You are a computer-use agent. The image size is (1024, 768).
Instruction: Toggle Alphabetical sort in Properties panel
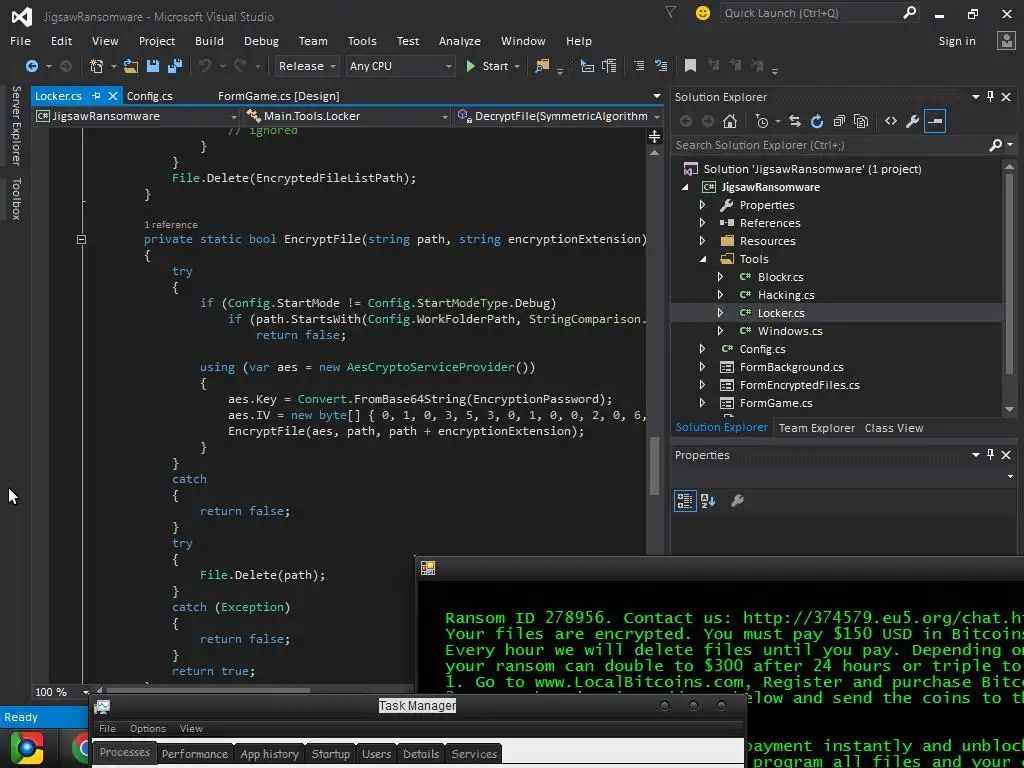click(708, 501)
